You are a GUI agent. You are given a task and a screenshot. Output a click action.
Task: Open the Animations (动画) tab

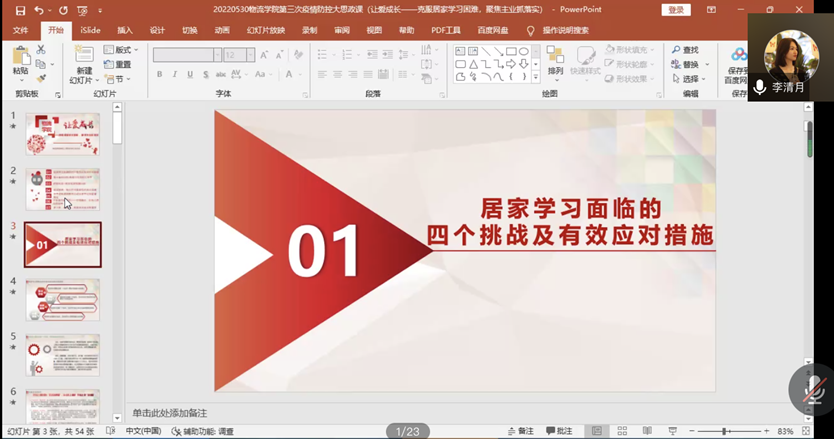click(x=222, y=30)
